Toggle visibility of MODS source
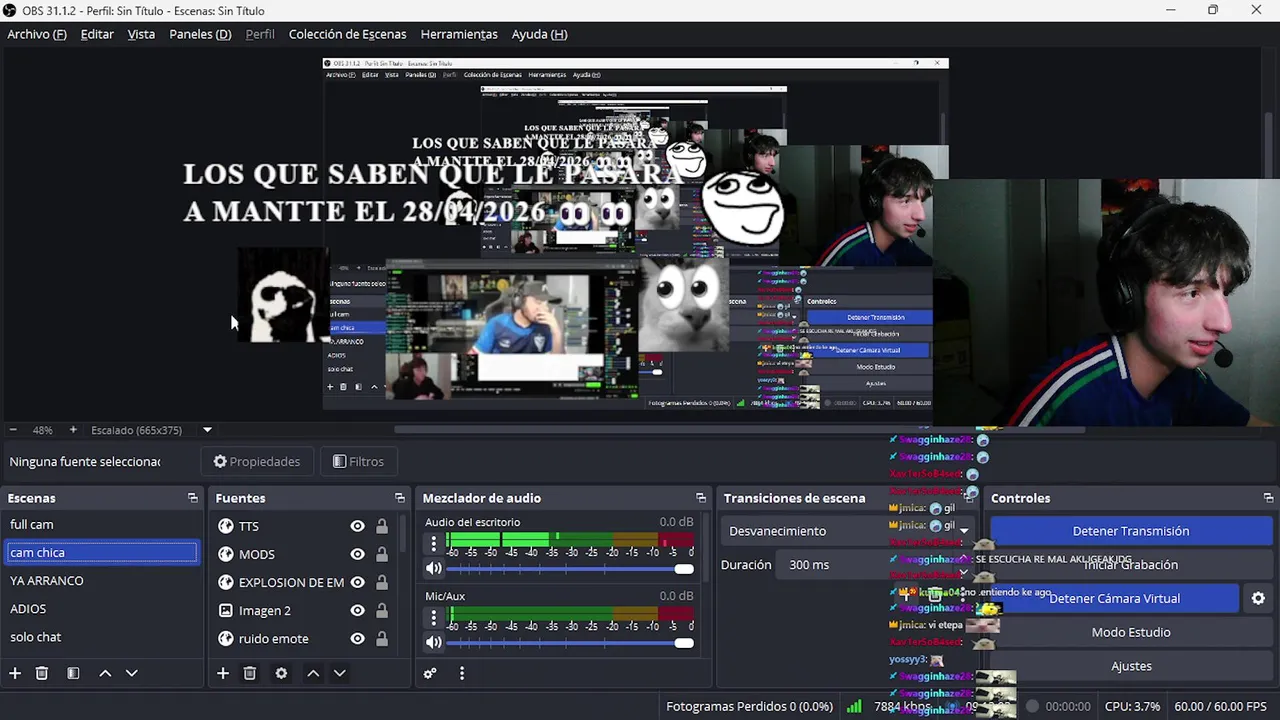The width and height of the screenshot is (1280, 720). click(x=357, y=554)
